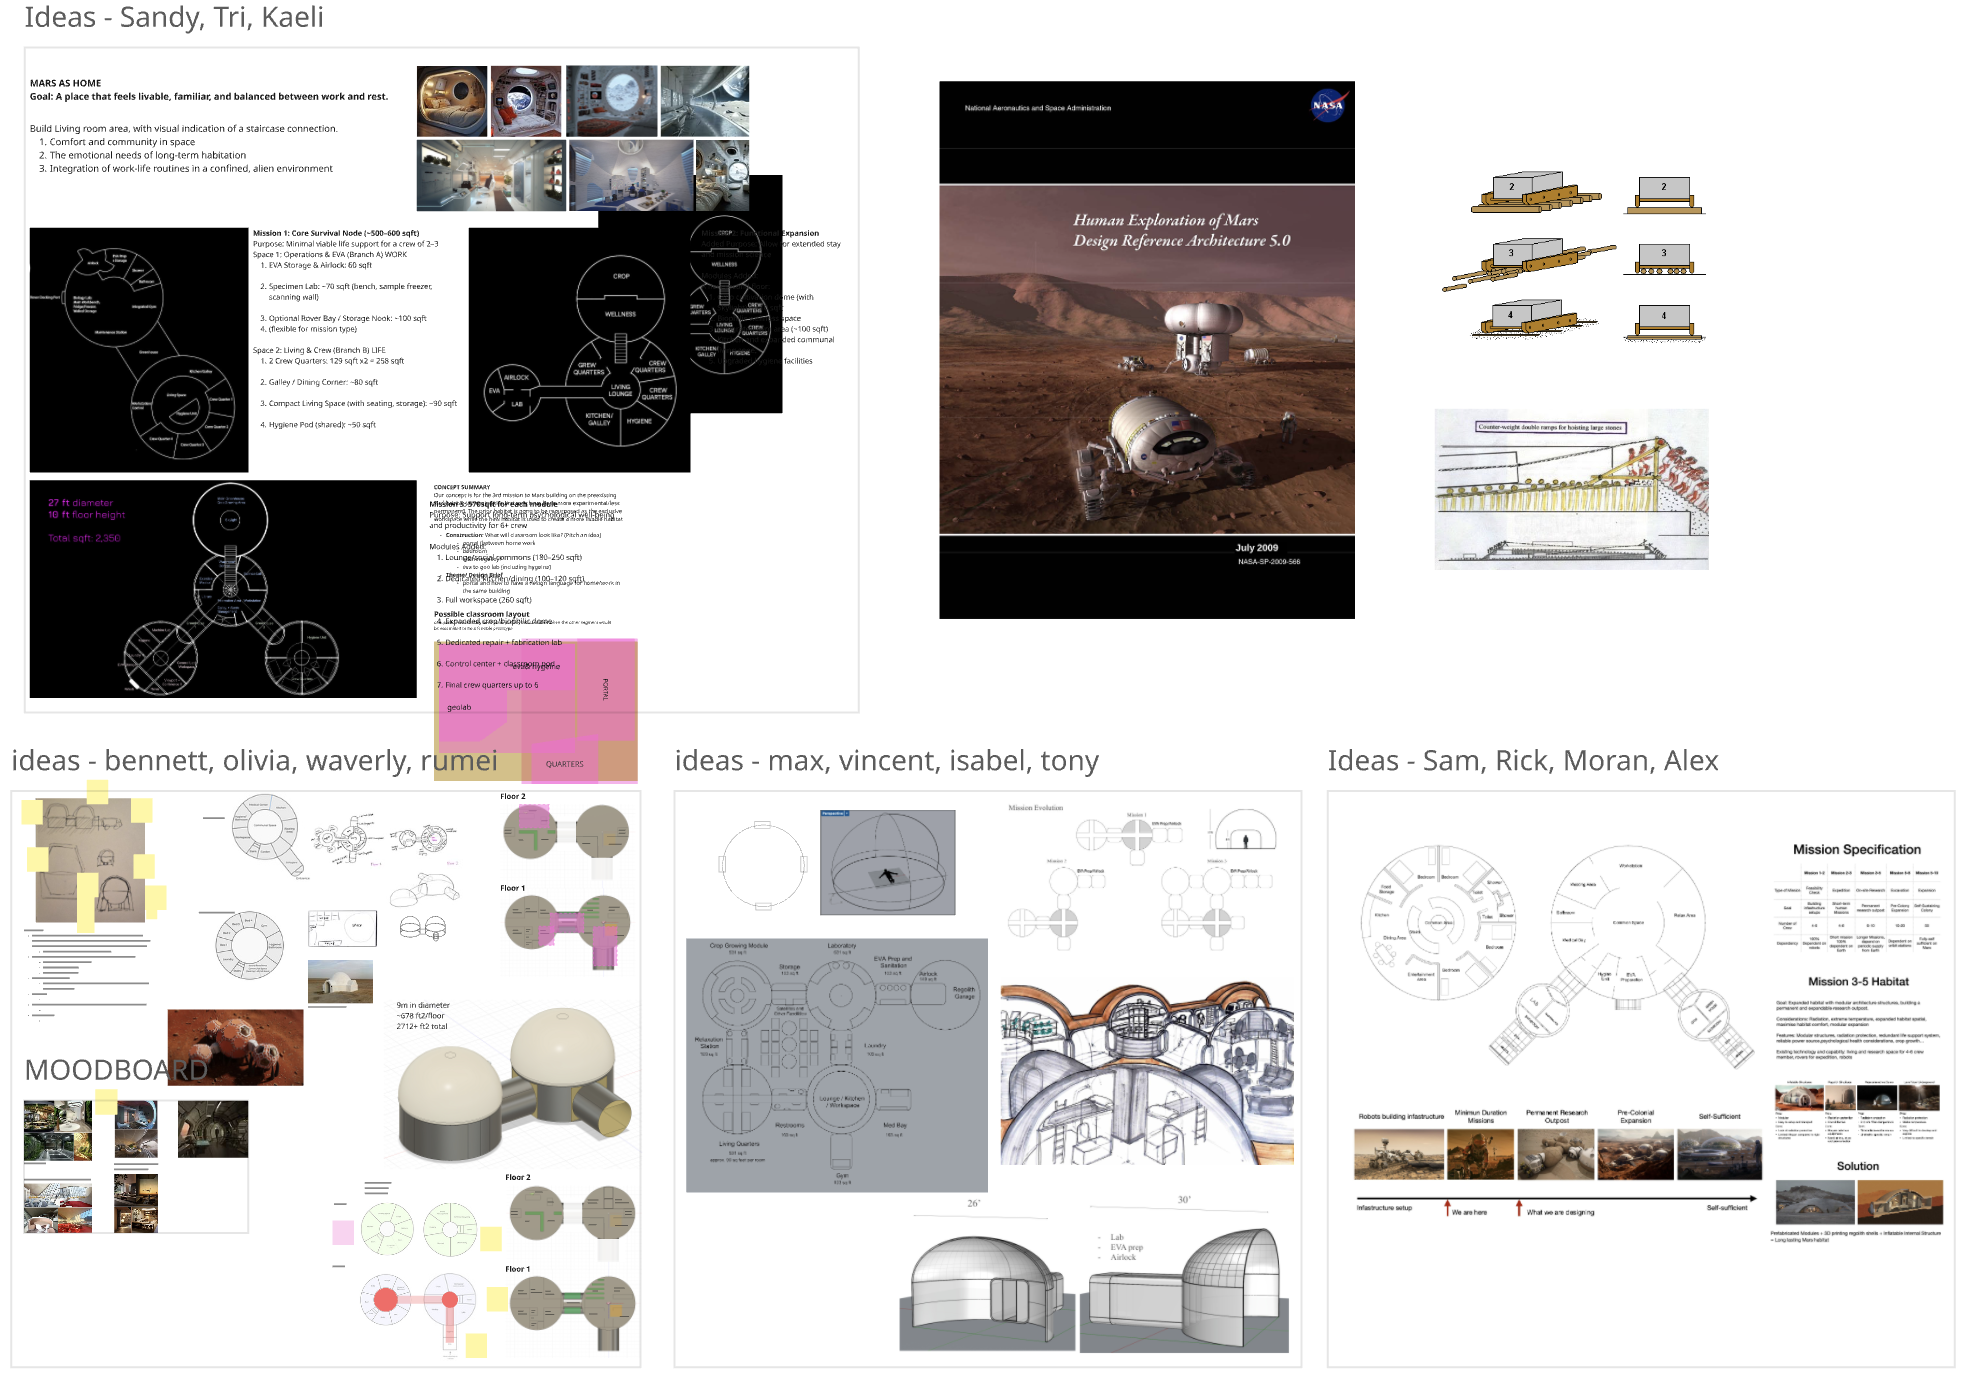
Task: Select the cutaway dome interior sketch
Action: coord(1146,1075)
